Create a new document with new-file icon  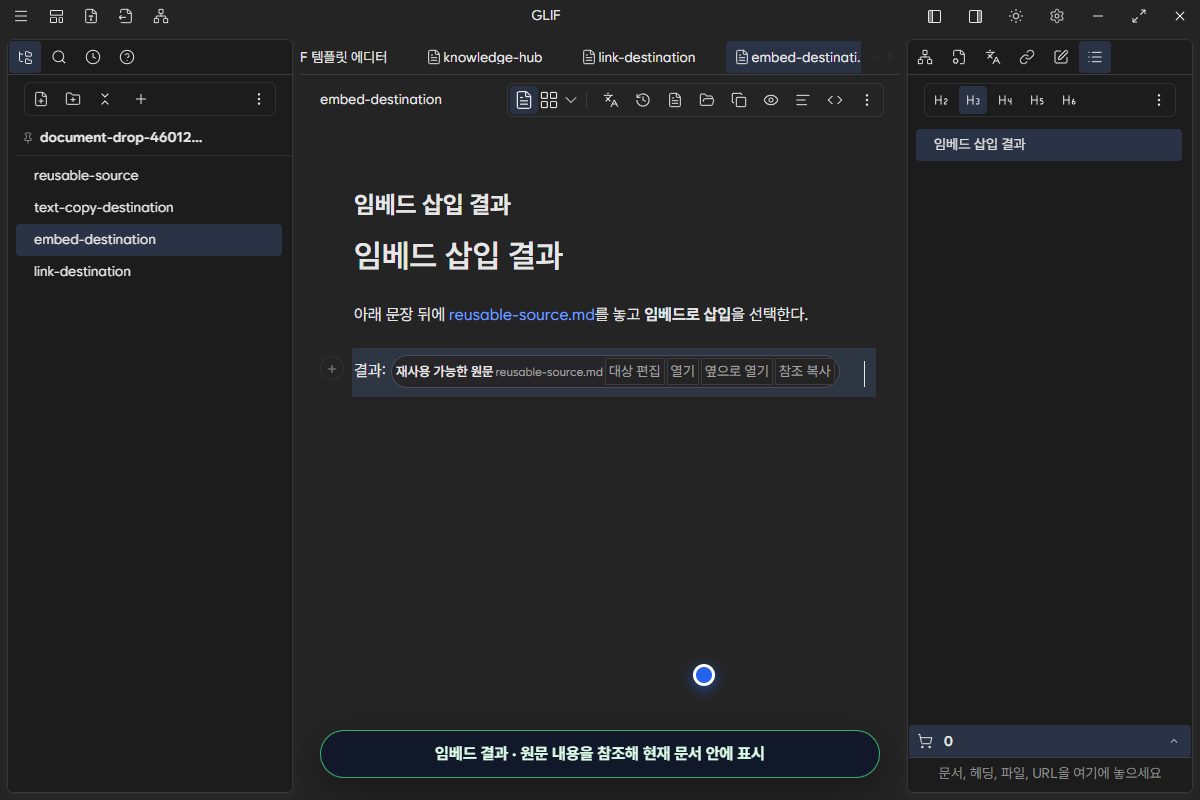point(41,99)
